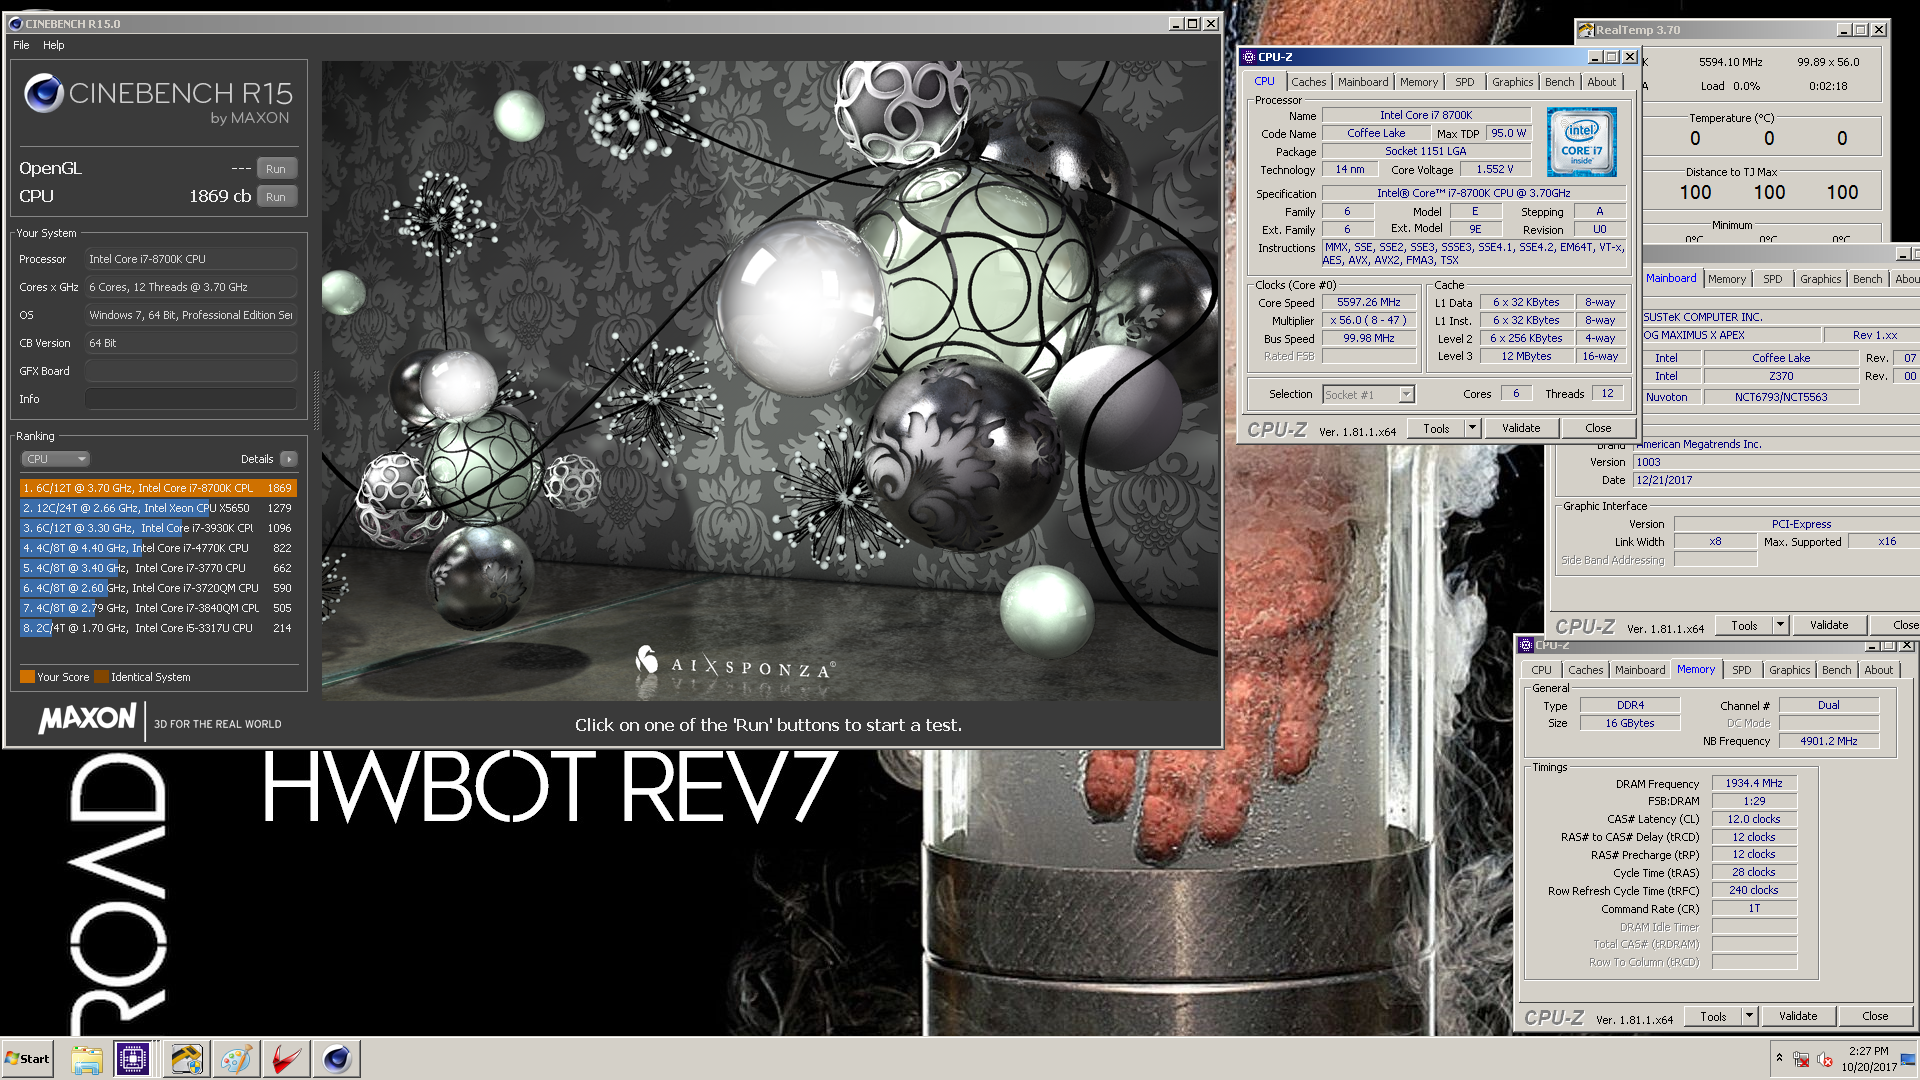Select SPD tab in CPU-Z Memory window
Screen dimensions: 1920x1080
1742,670
